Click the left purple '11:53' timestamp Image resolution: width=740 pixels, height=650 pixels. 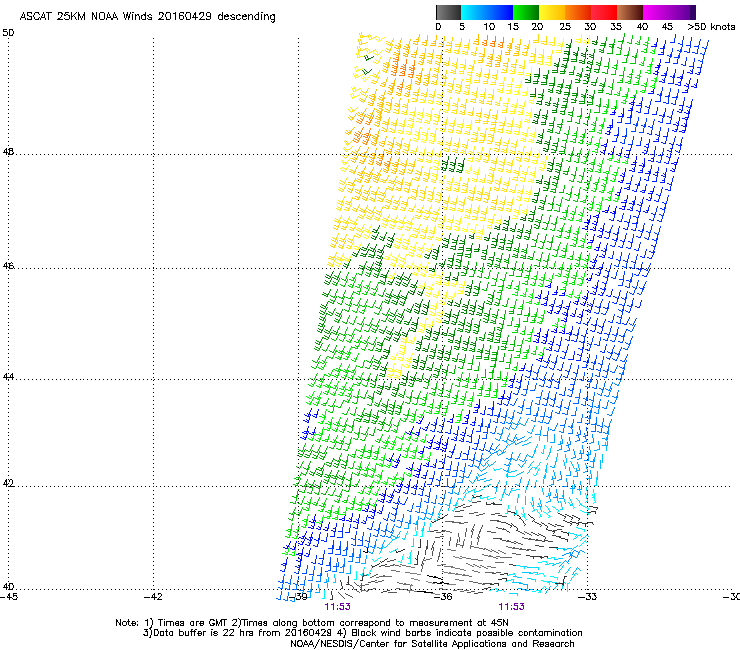pos(337,607)
